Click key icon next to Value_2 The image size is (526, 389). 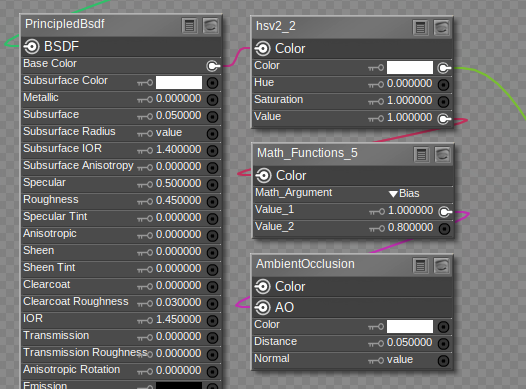(377, 229)
